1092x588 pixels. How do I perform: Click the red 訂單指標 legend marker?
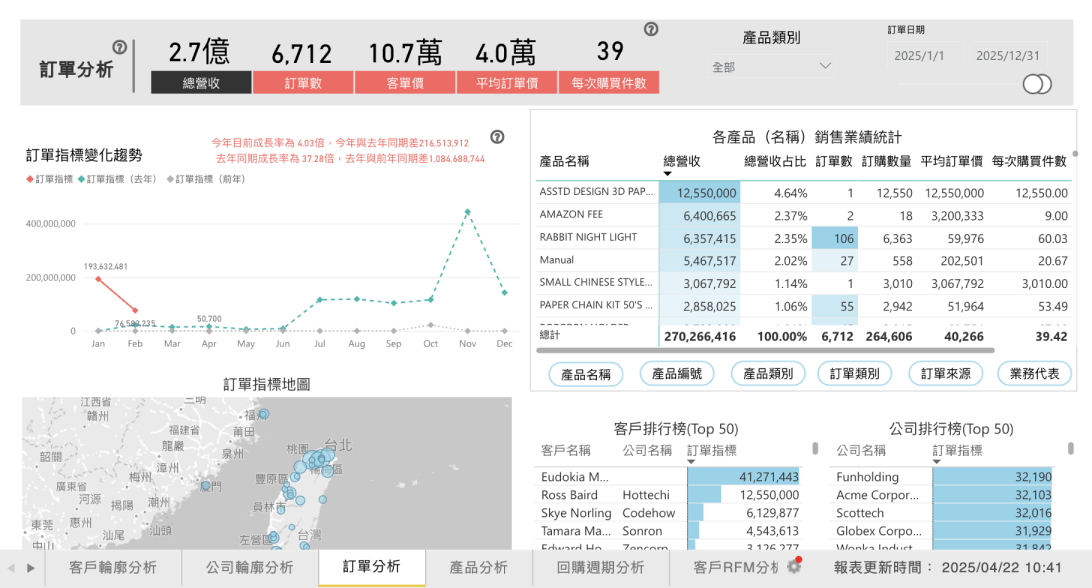point(30,179)
